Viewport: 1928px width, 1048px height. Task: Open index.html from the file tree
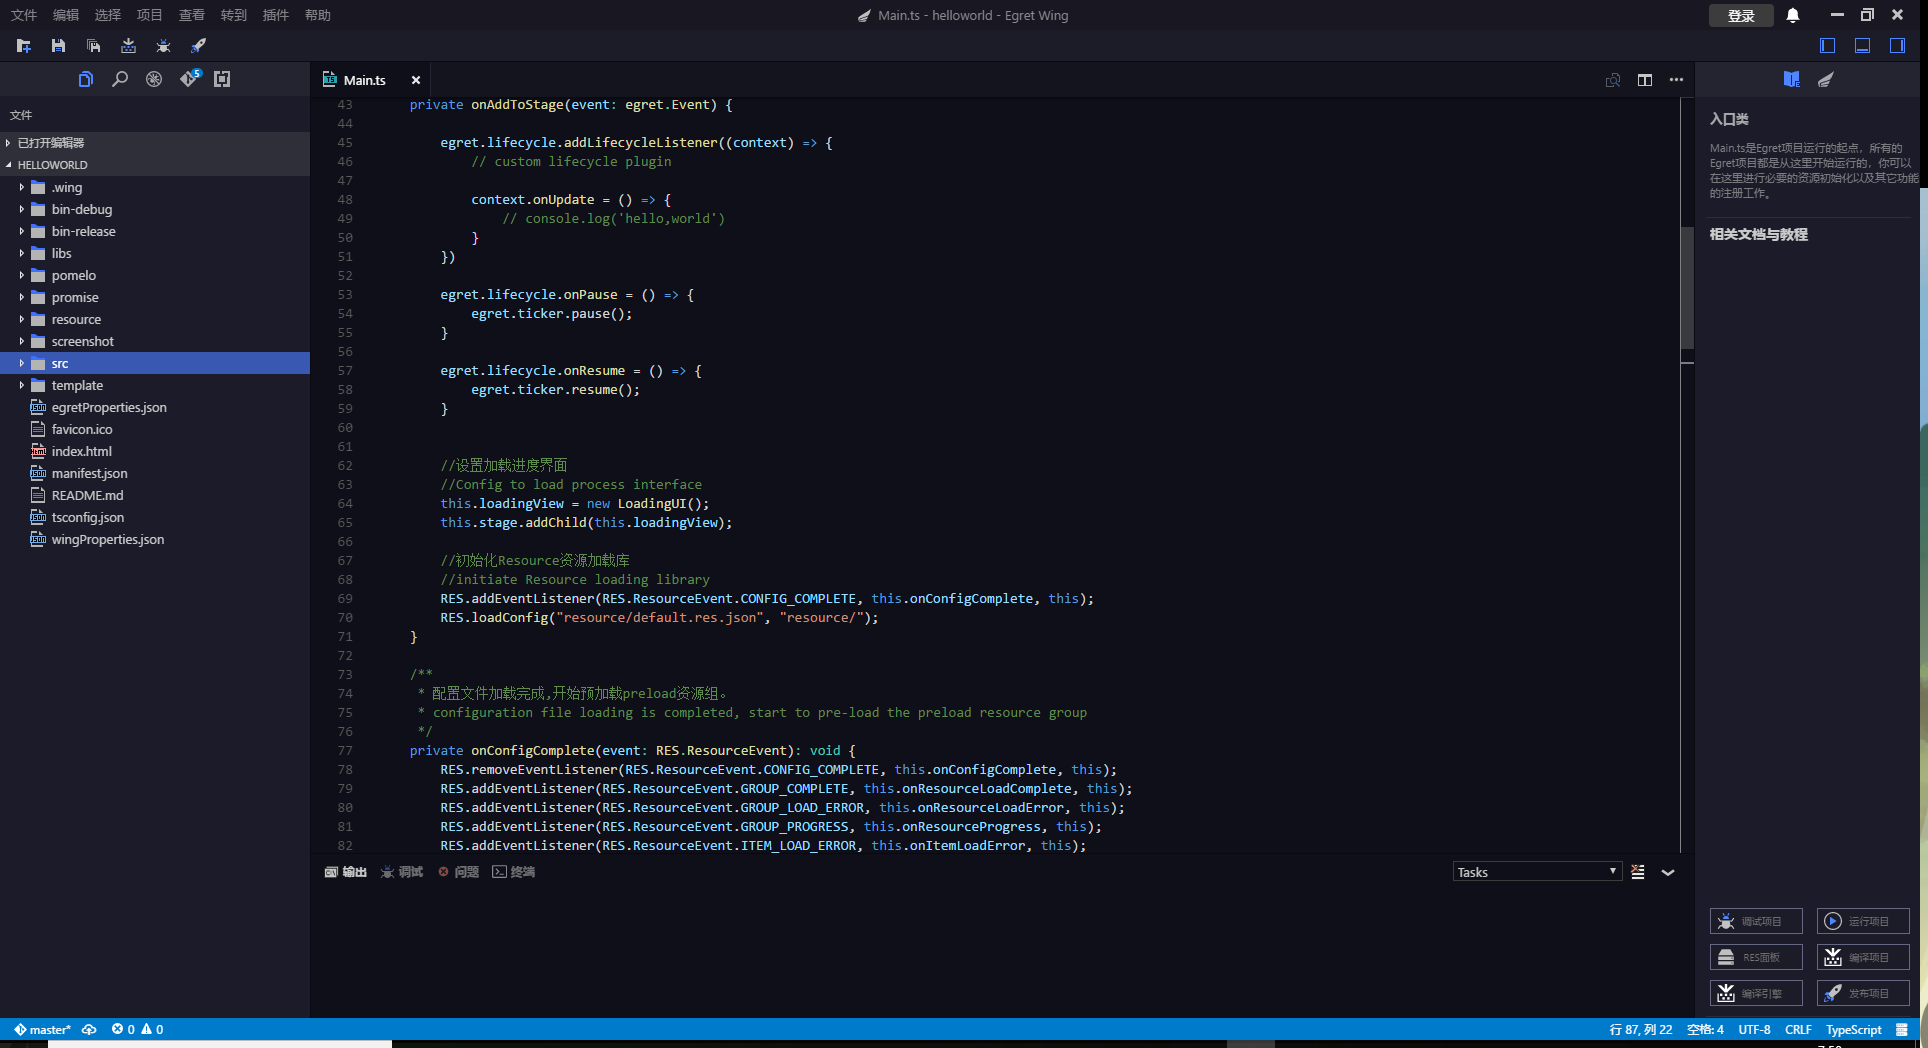tap(81, 452)
